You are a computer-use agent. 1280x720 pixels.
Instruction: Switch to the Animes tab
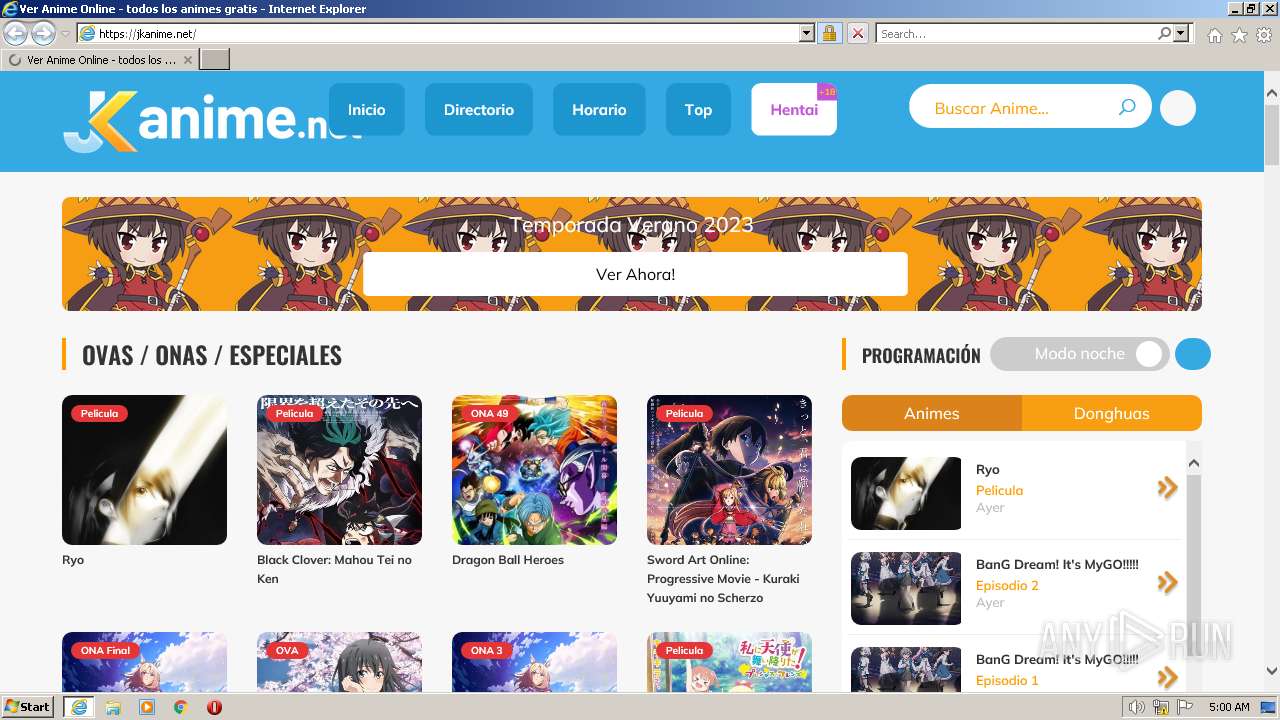click(x=932, y=413)
